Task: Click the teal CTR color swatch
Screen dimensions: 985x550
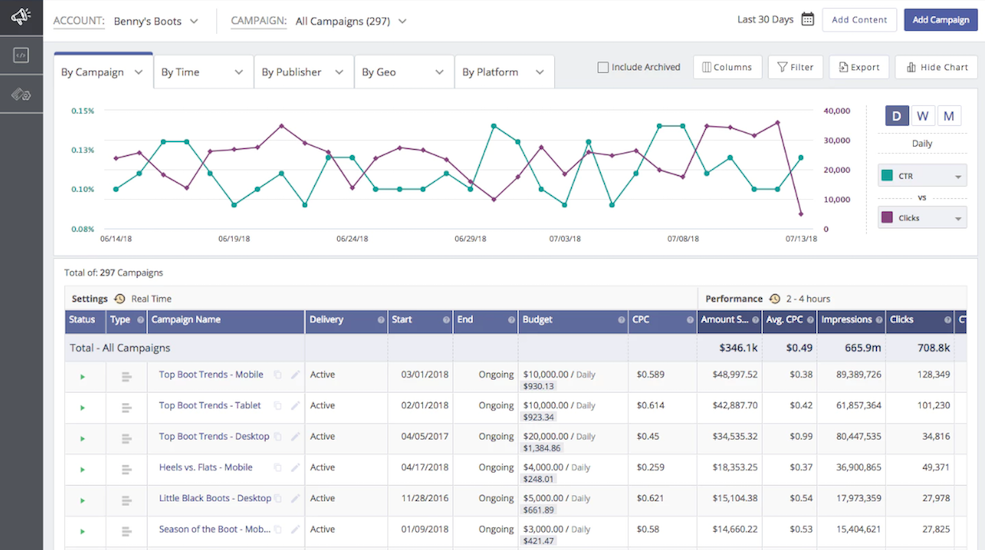Action: 887,177
